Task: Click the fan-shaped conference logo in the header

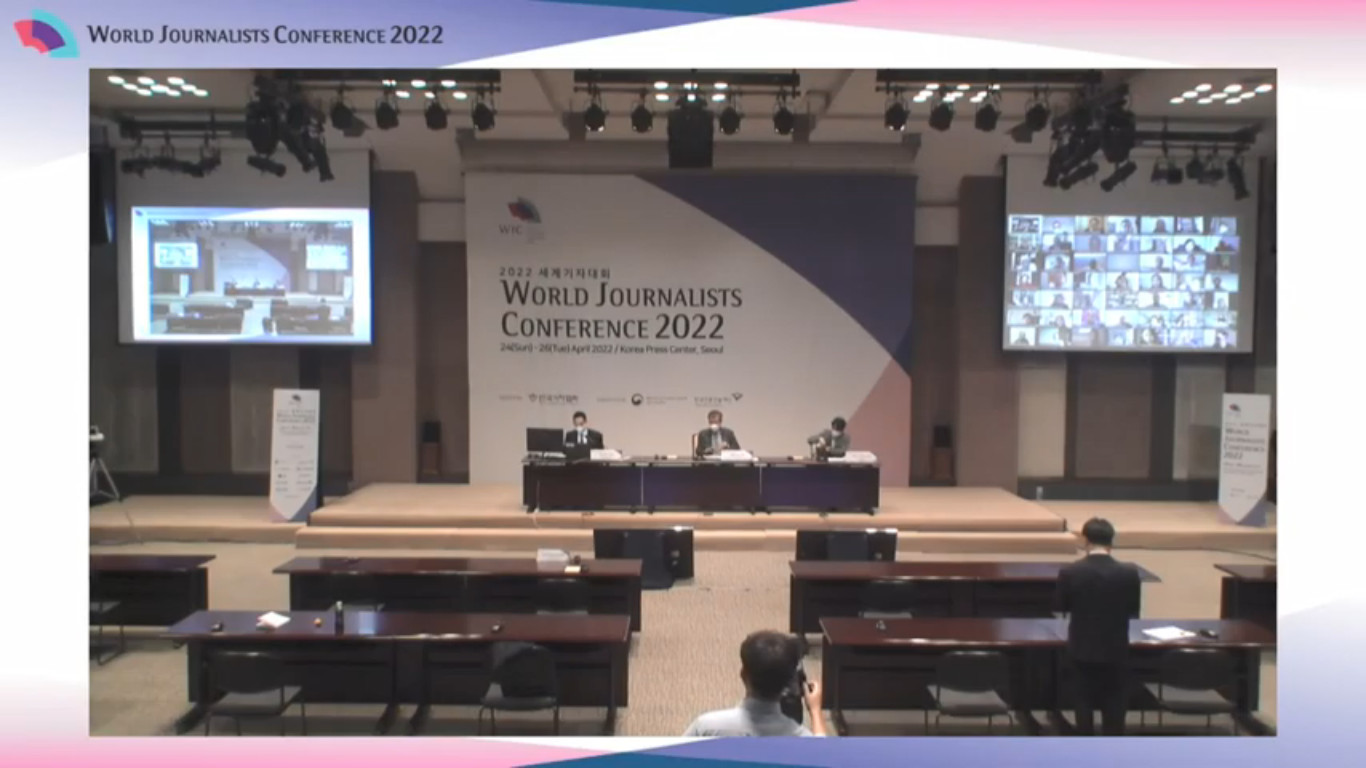Action: 45,33
